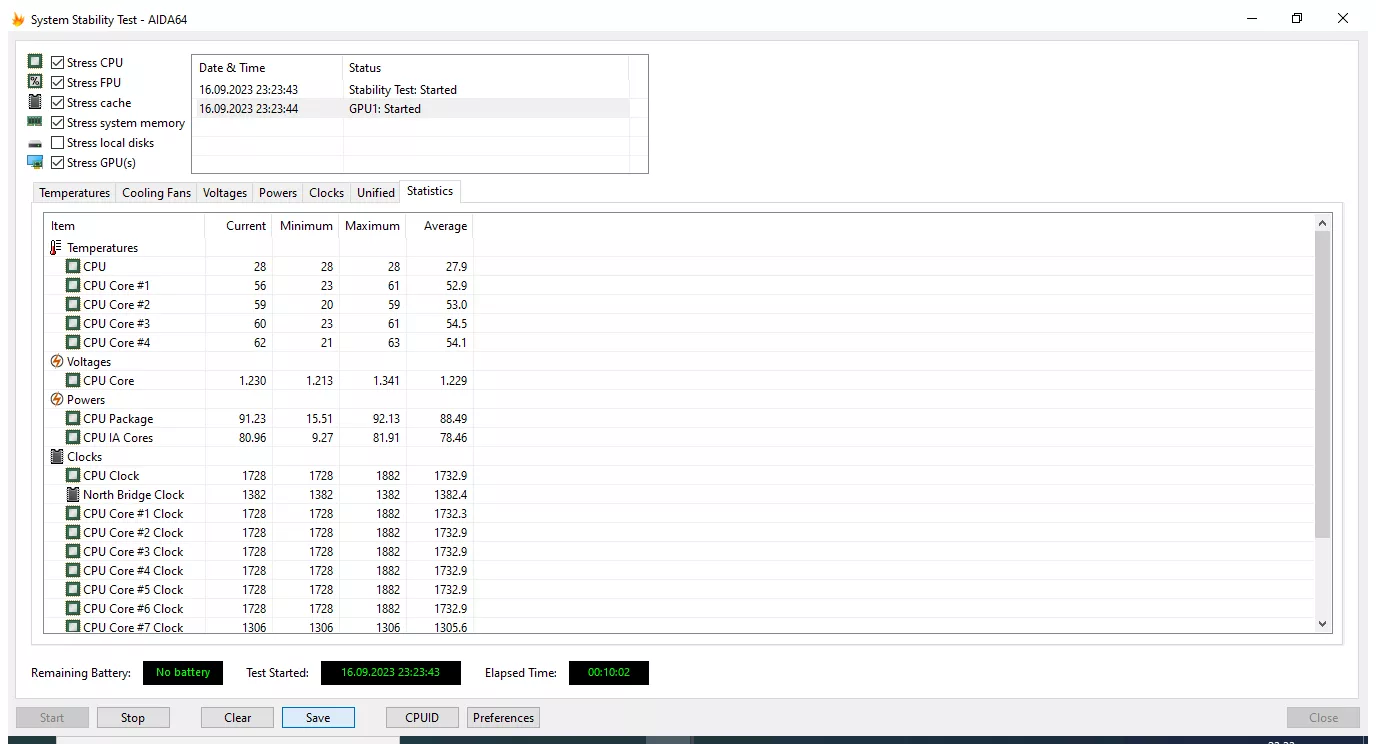Click the icon beside CPU Core #1 temperature
1376x744 pixels.
click(73, 285)
